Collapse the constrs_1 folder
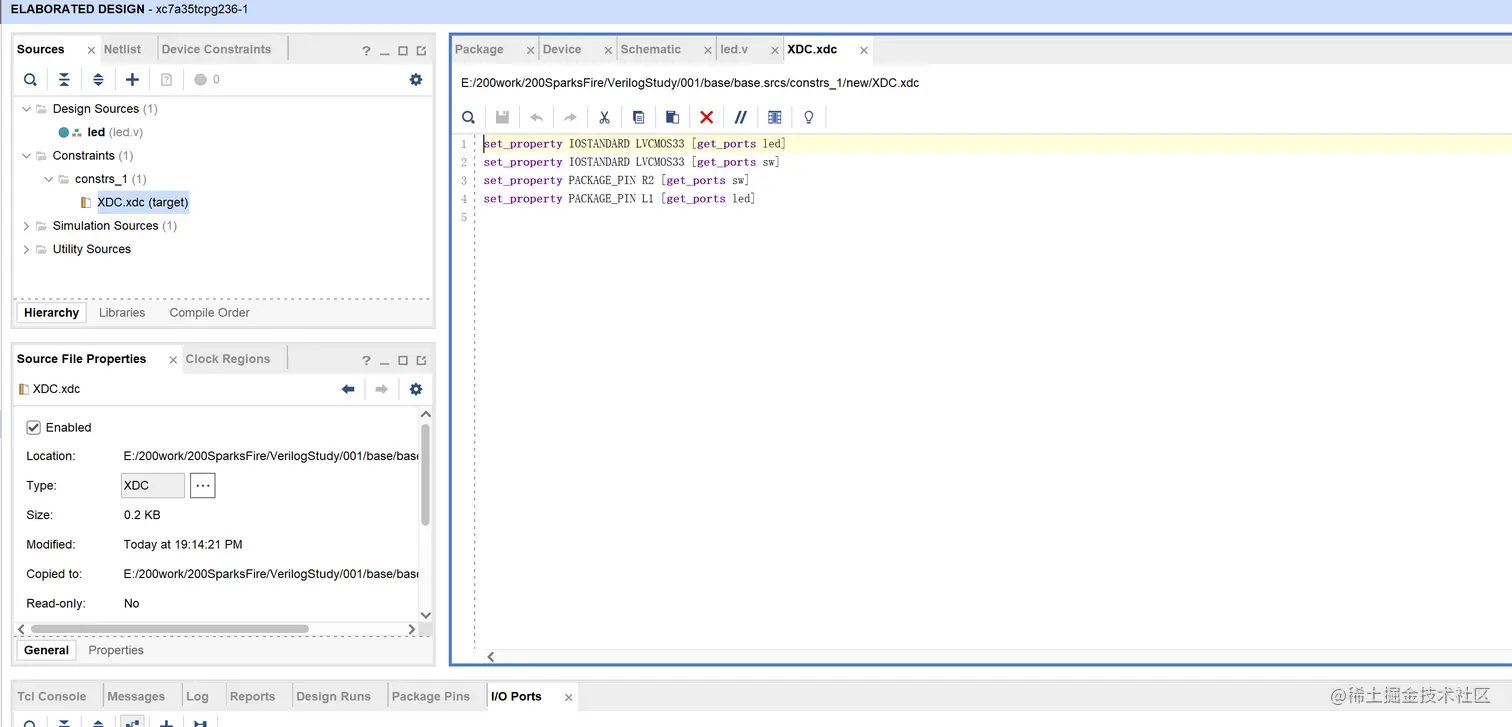The width and height of the screenshot is (1512, 727). 48,179
